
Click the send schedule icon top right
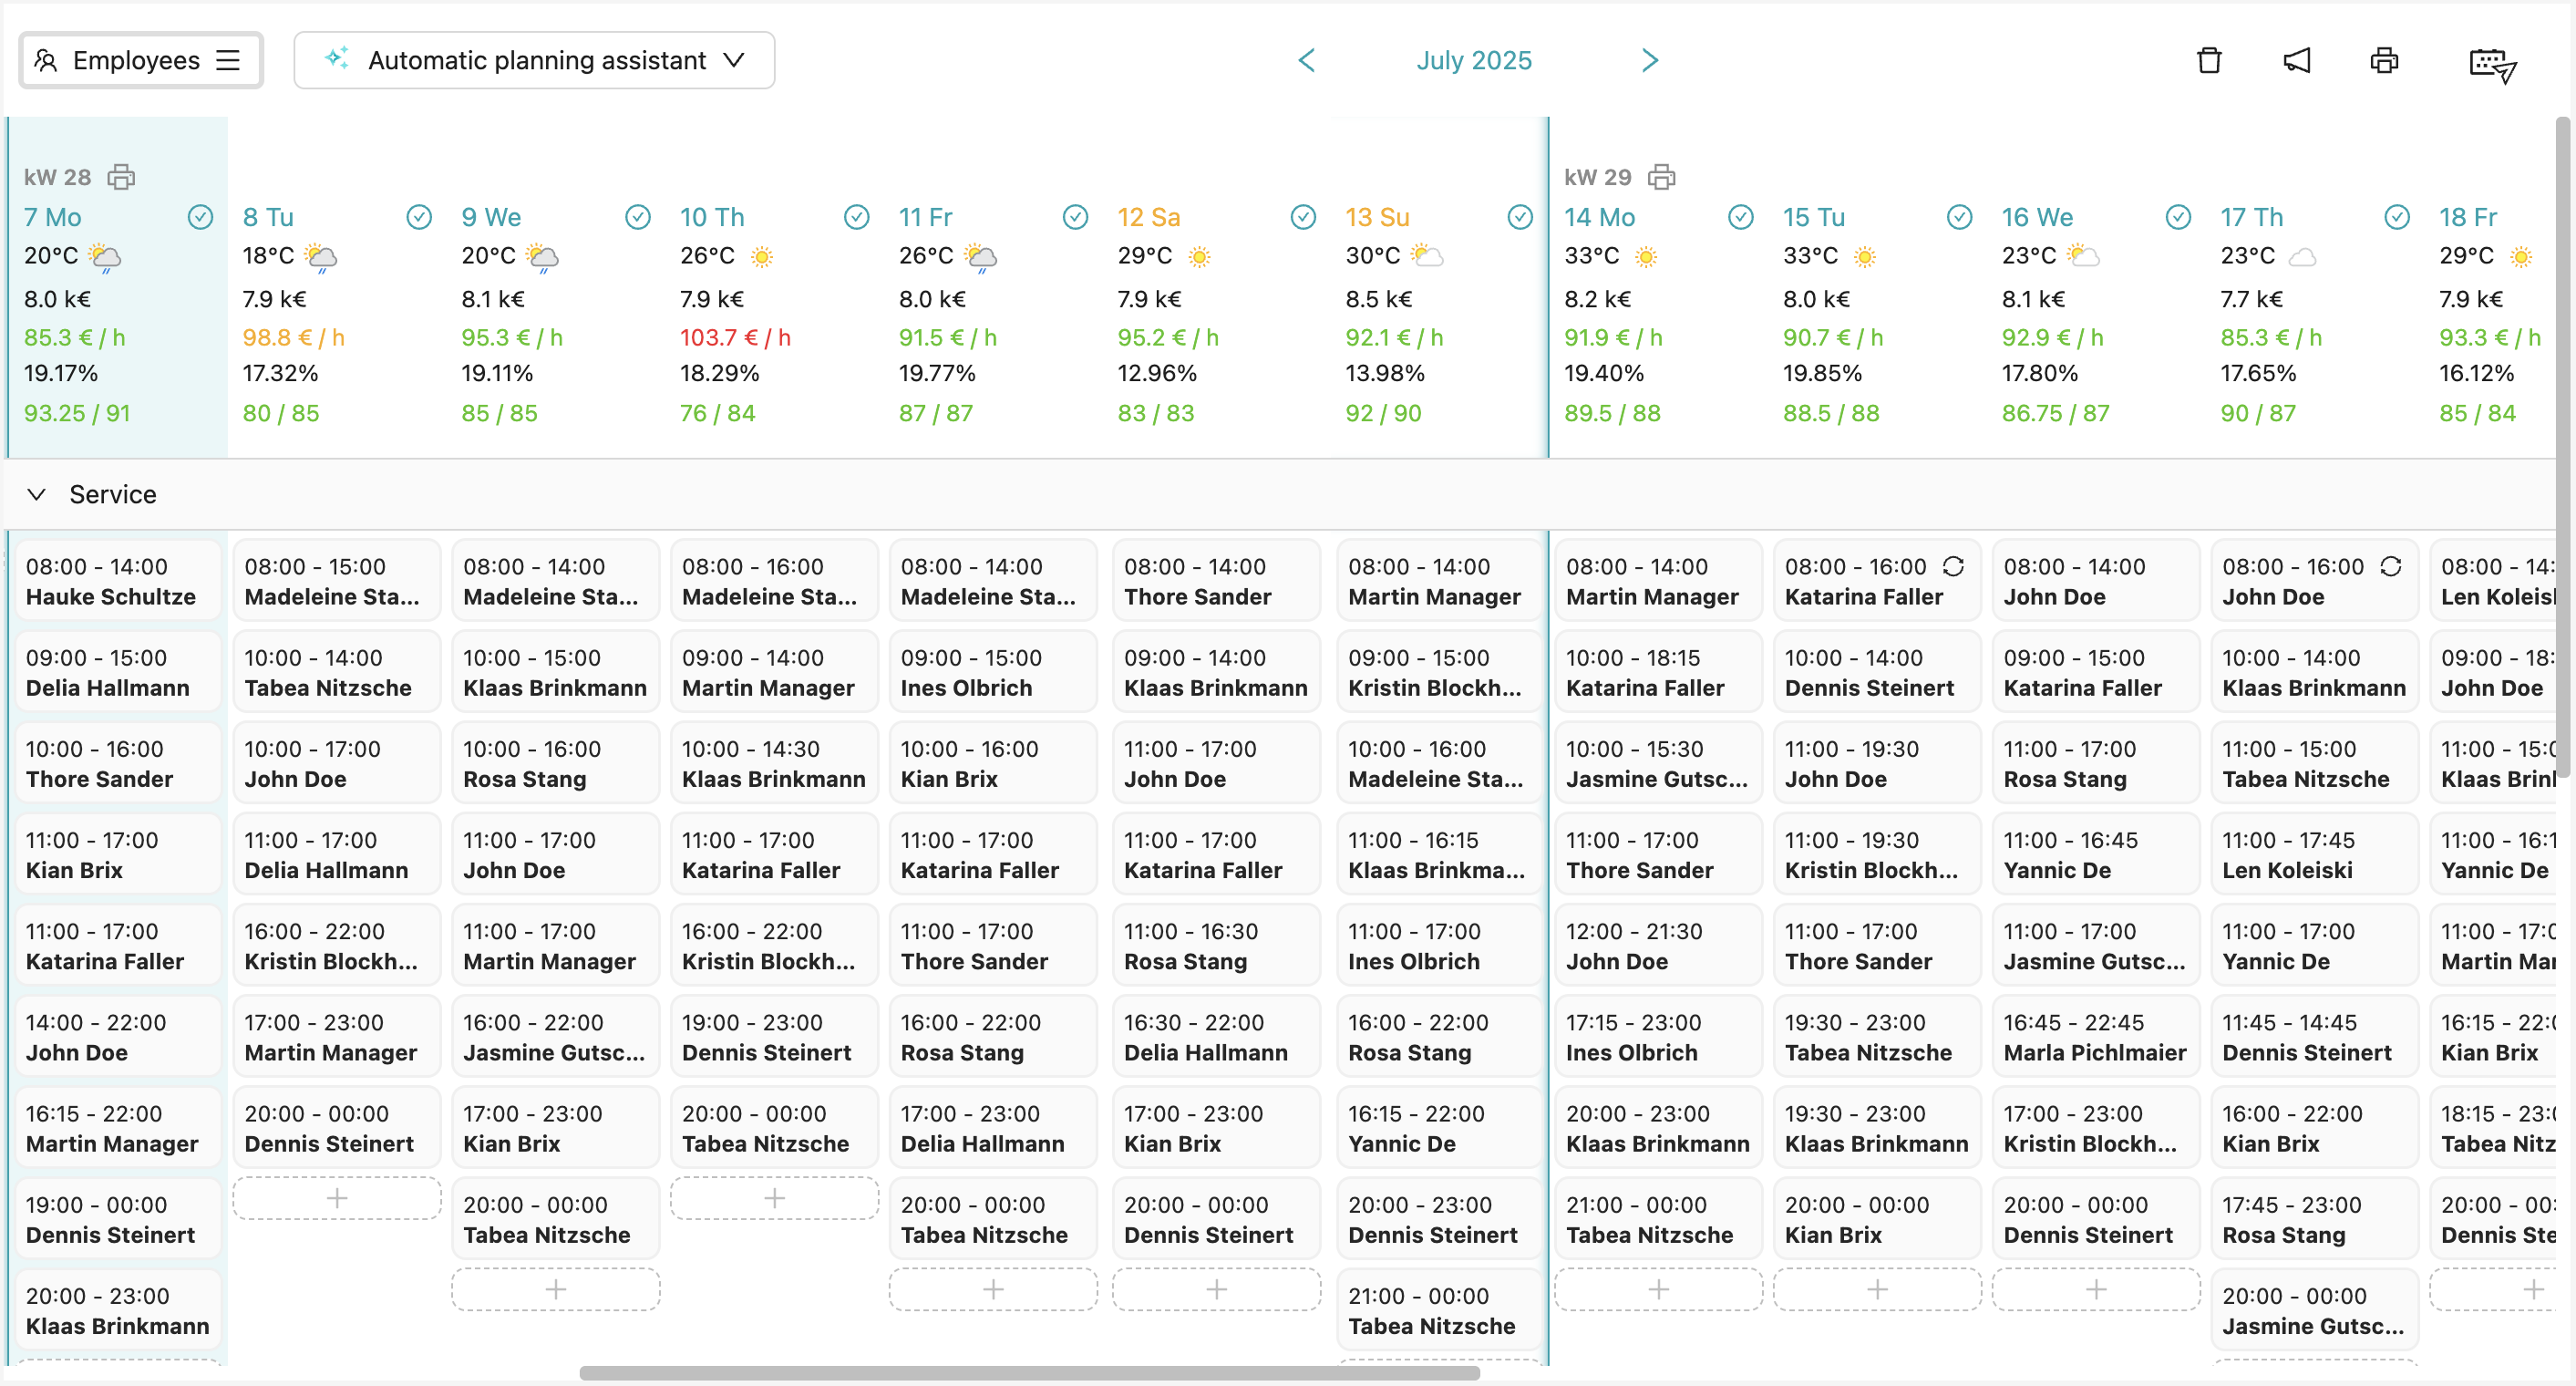point(2491,64)
